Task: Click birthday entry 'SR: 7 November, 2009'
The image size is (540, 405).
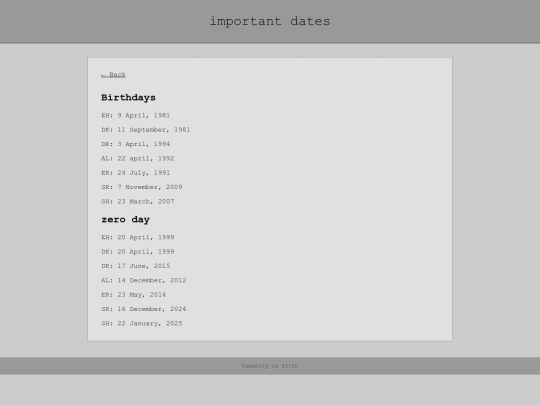Action: click(x=142, y=187)
